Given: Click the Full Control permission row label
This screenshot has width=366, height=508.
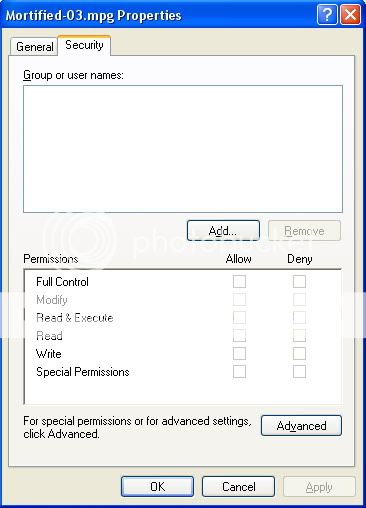Looking at the screenshot, I should (x=62, y=282).
